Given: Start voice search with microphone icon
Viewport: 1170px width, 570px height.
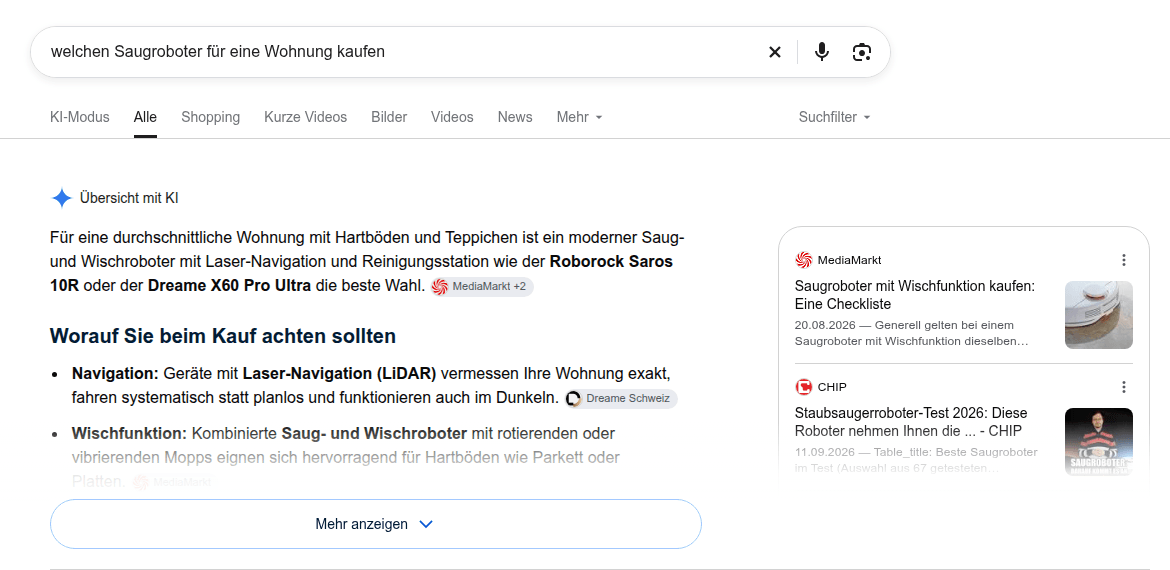Looking at the screenshot, I should coord(822,51).
